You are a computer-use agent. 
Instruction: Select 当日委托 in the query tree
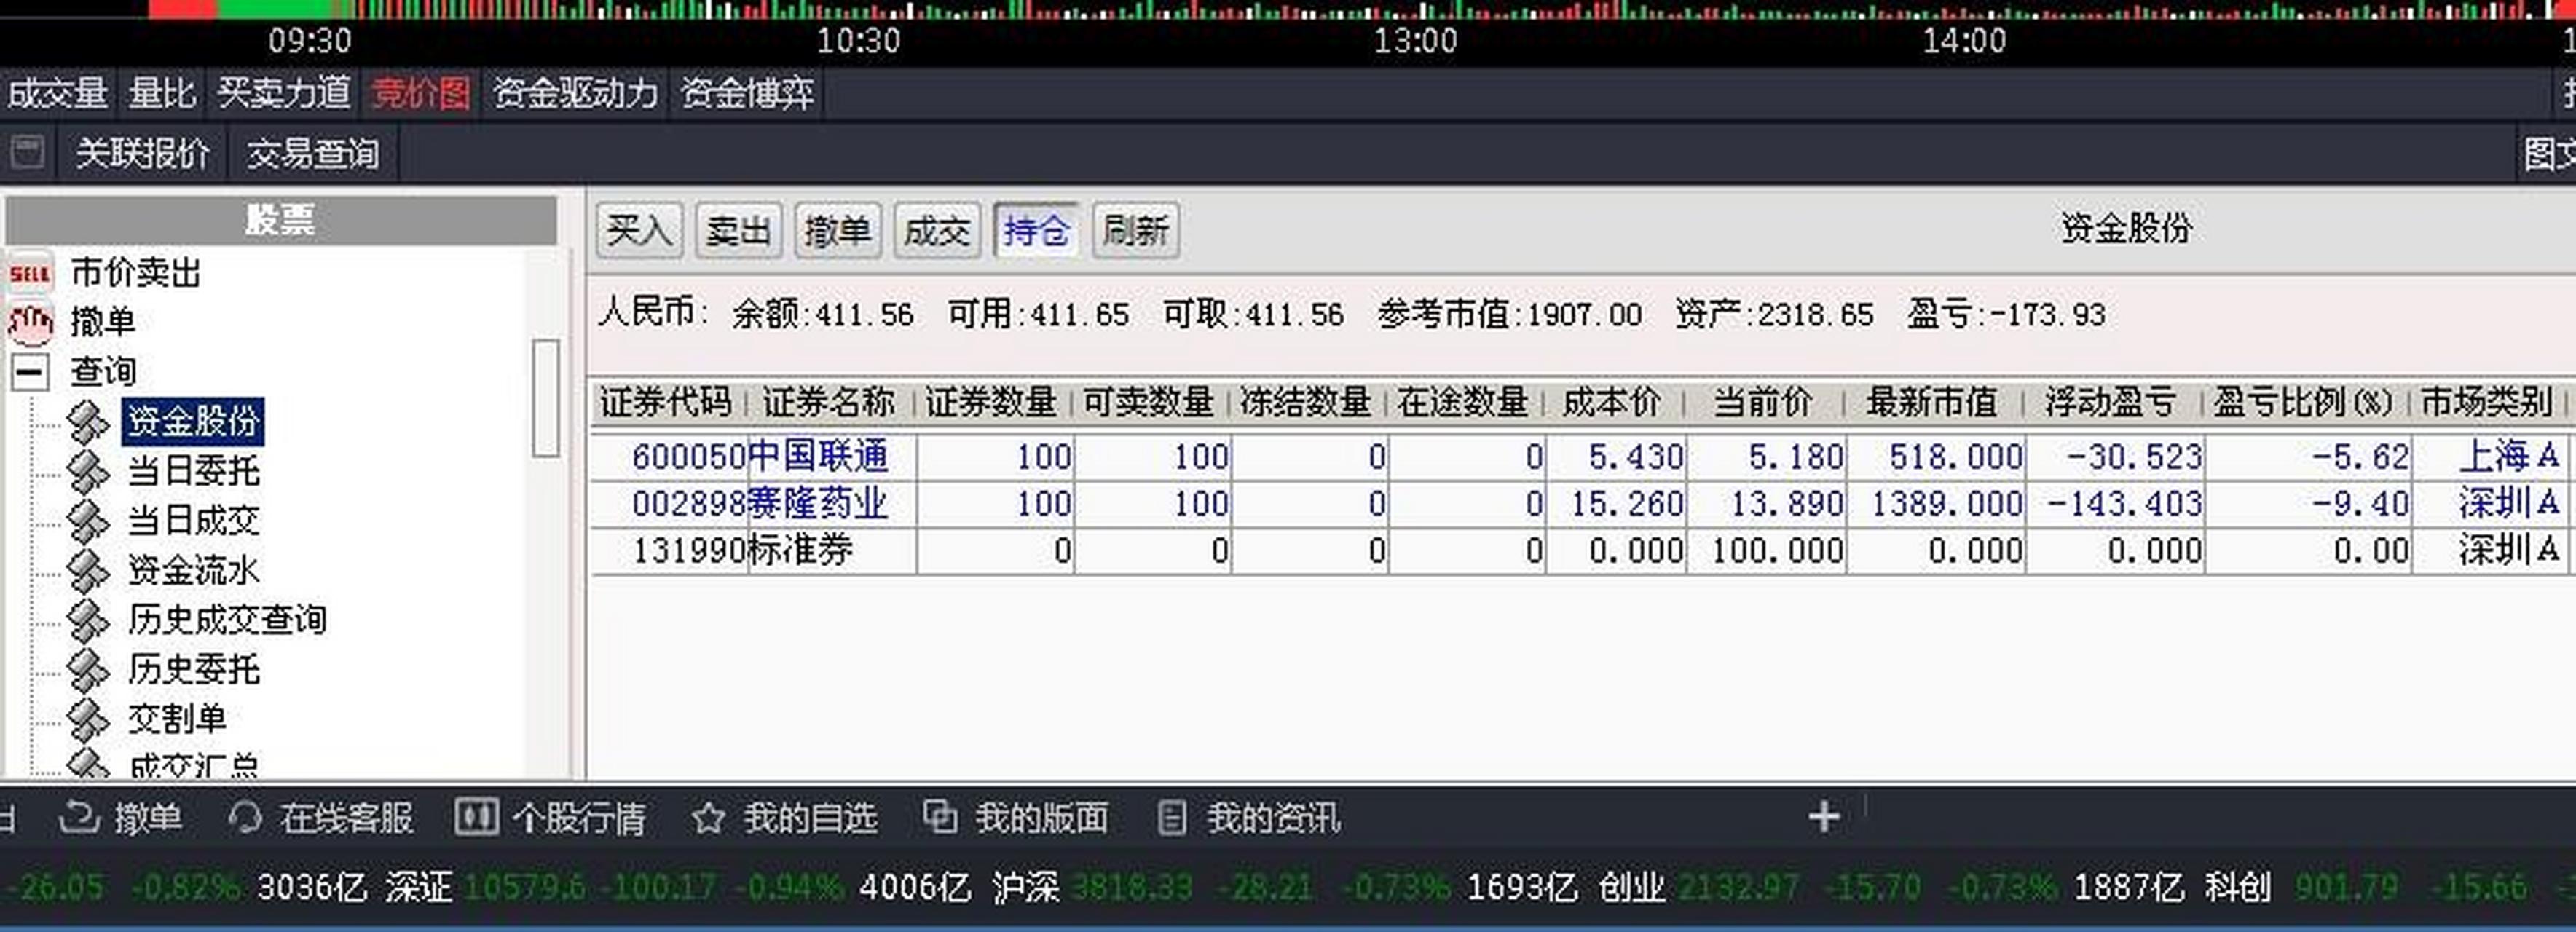point(193,471)
